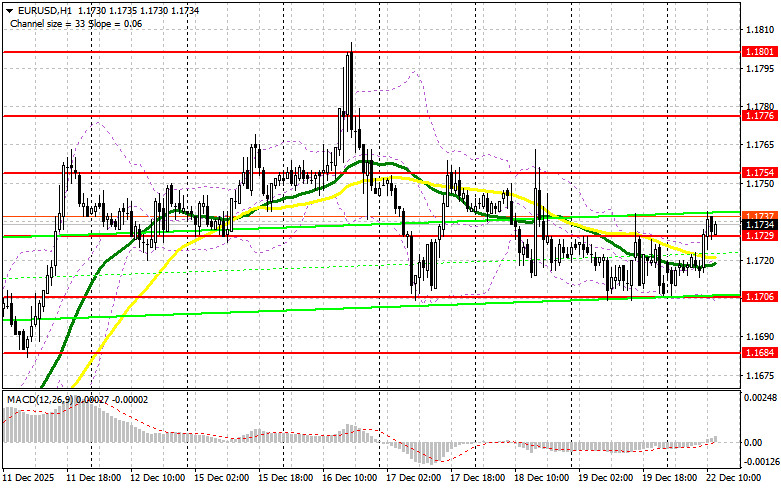781x489 pixels.
Task: Select the '11 Dec 2025' time axis label
Action: point(28,478)
